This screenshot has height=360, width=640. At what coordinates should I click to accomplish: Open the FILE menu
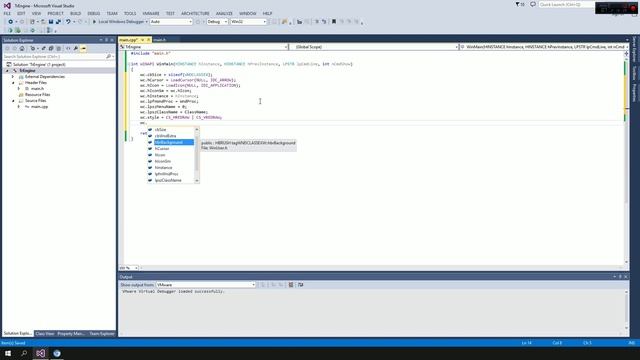[7, 13]
